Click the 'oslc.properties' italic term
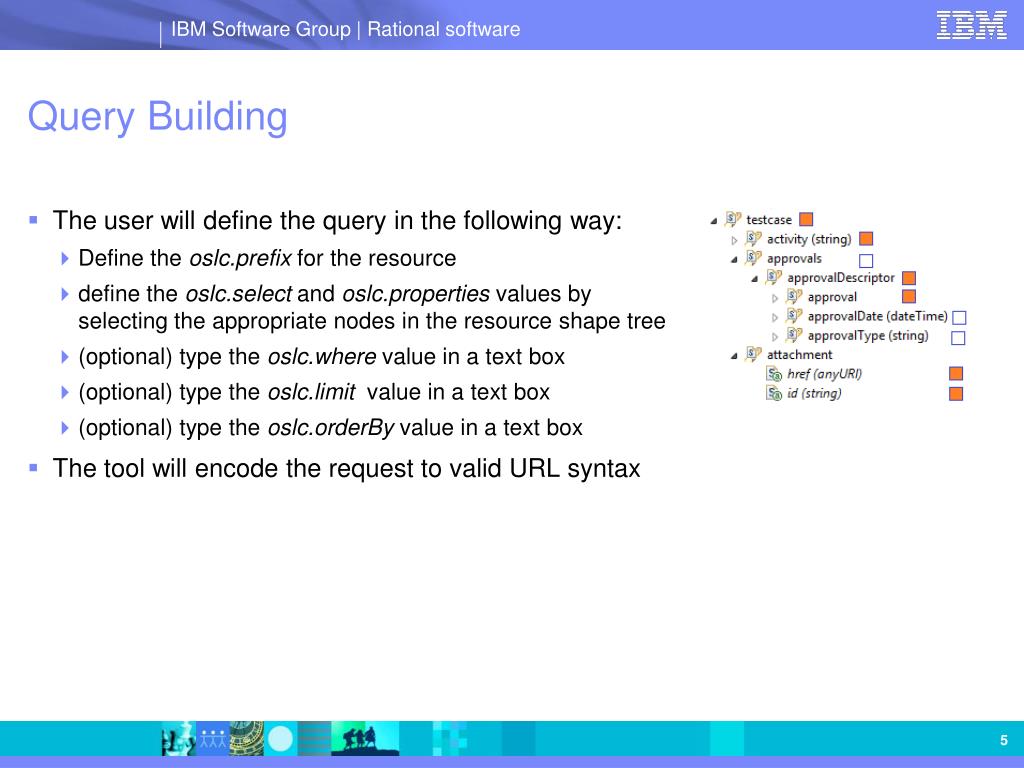This screenshot has width=1024, height=768. [416, 294]
